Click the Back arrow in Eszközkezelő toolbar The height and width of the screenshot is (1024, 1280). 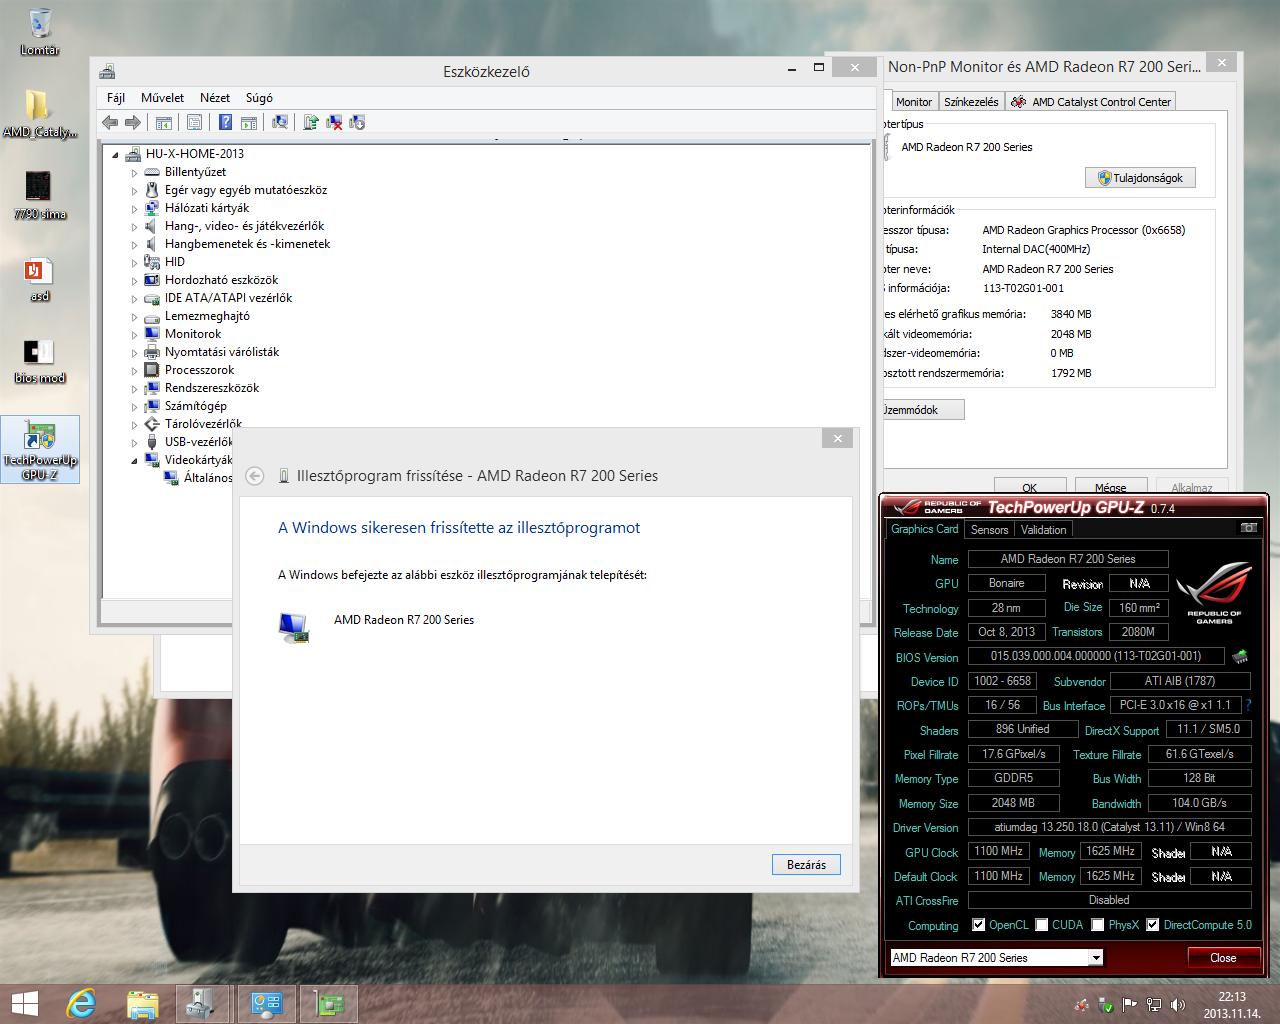[110, 122]
